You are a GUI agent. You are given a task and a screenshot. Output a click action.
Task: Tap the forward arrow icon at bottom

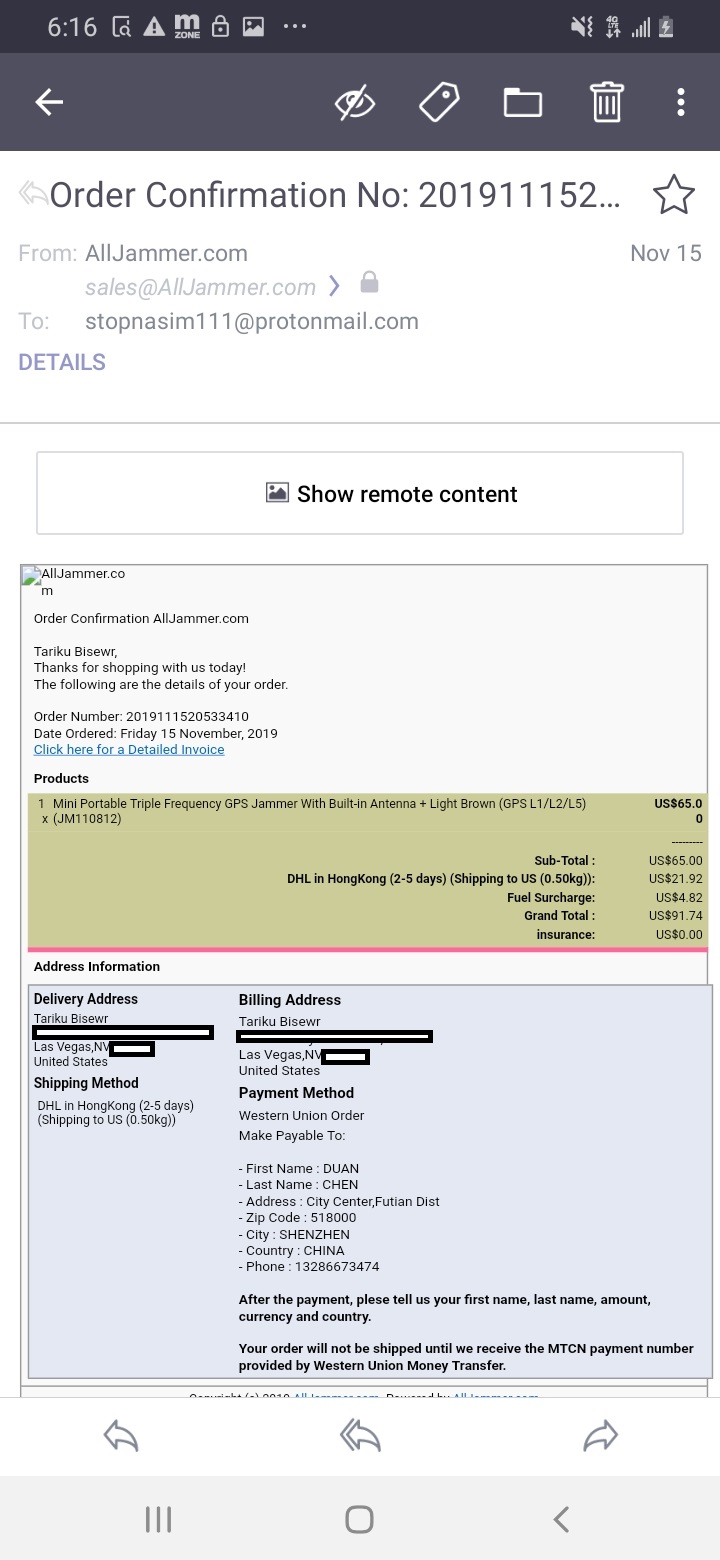(x=600, y=1437)
